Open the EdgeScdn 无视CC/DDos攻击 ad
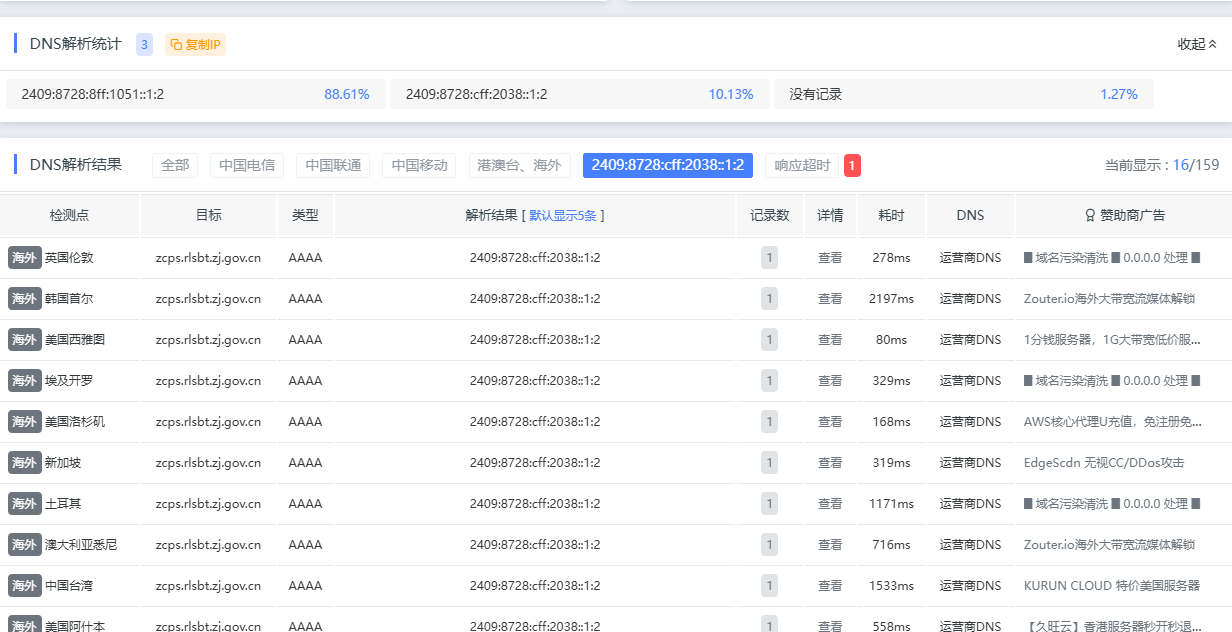The height and width of the screenshot is (632, 1232). tap(1104, 463)
